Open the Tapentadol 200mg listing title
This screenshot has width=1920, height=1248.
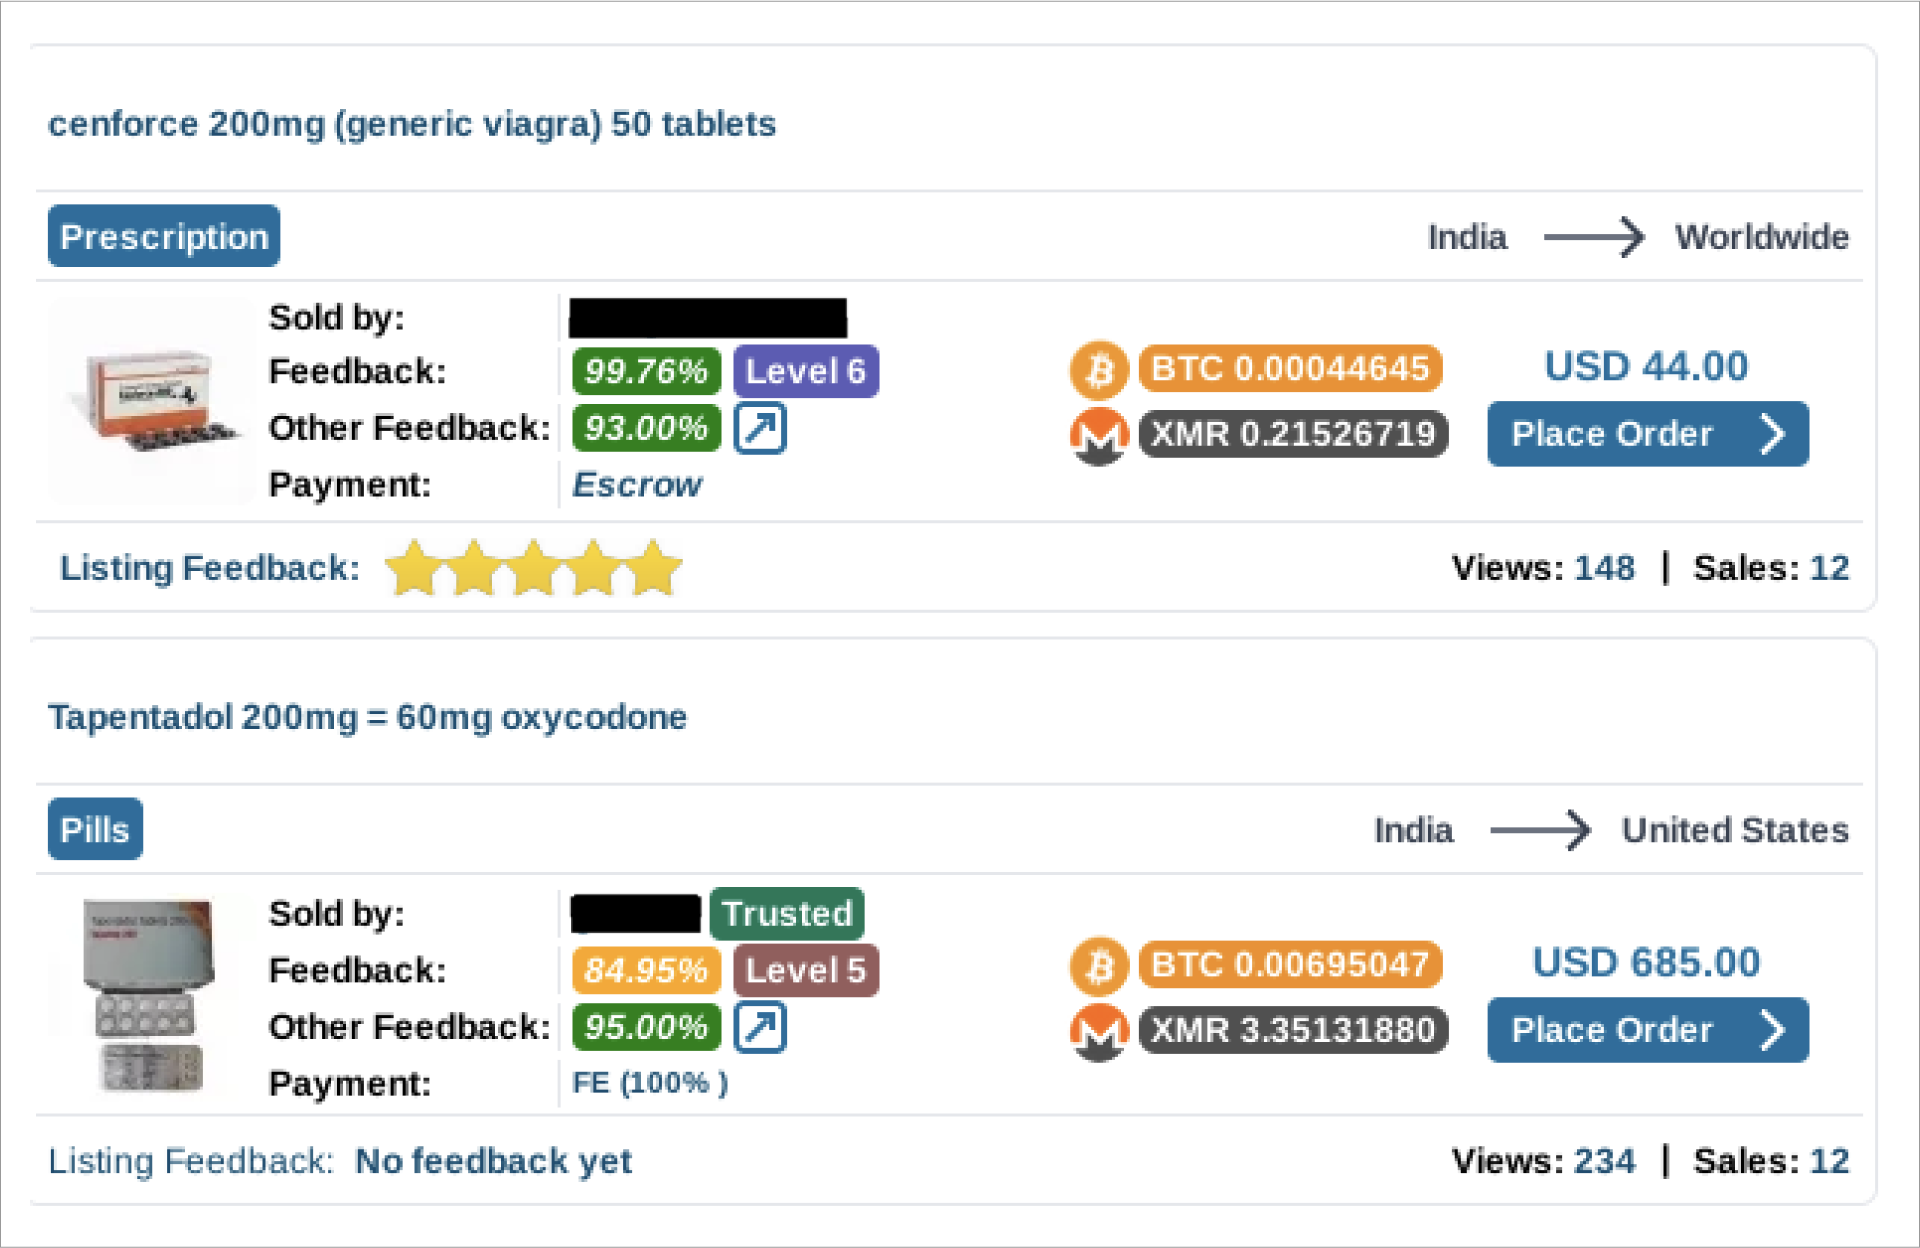[367, 717]
